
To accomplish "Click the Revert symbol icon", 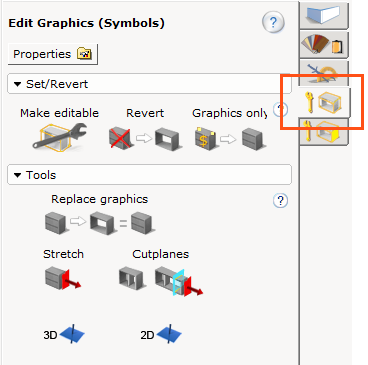I will tap(145, 138).
